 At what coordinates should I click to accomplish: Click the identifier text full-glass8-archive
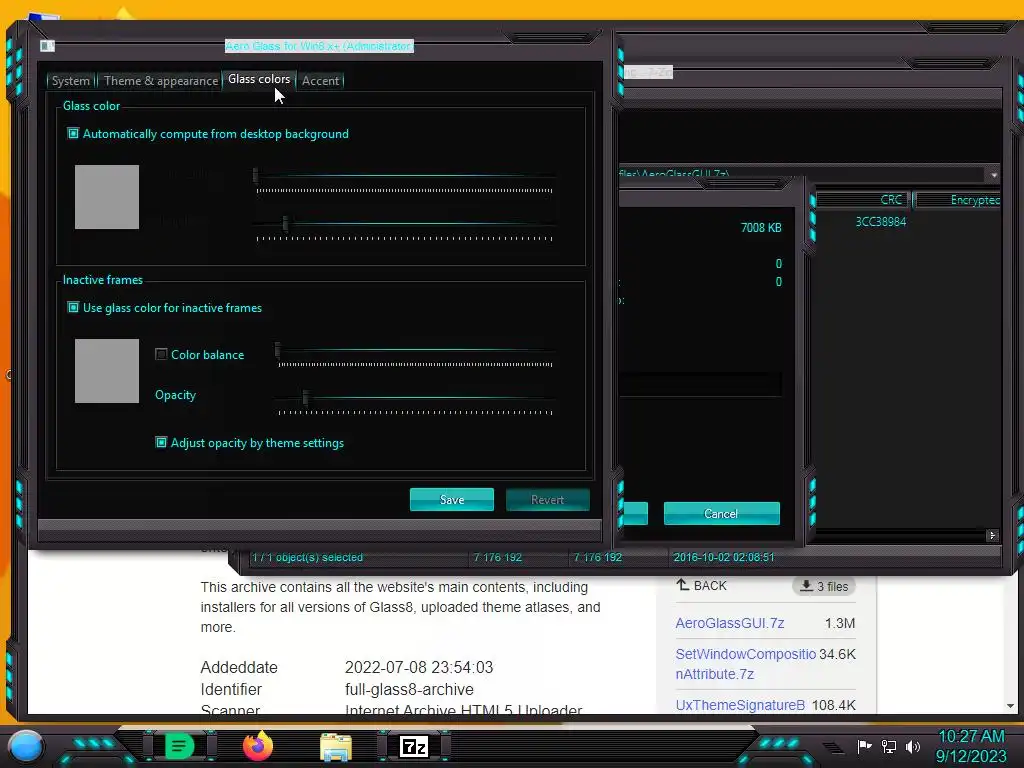(409, 690)
